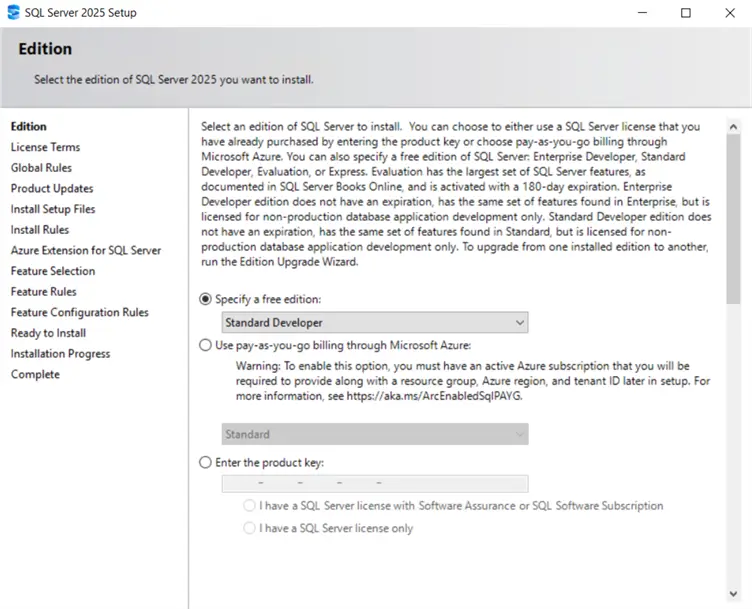Pick 'I have a SQL Server license with Software Assurance' radio
This screenshot has width=752, height=609.
point(249,505)
